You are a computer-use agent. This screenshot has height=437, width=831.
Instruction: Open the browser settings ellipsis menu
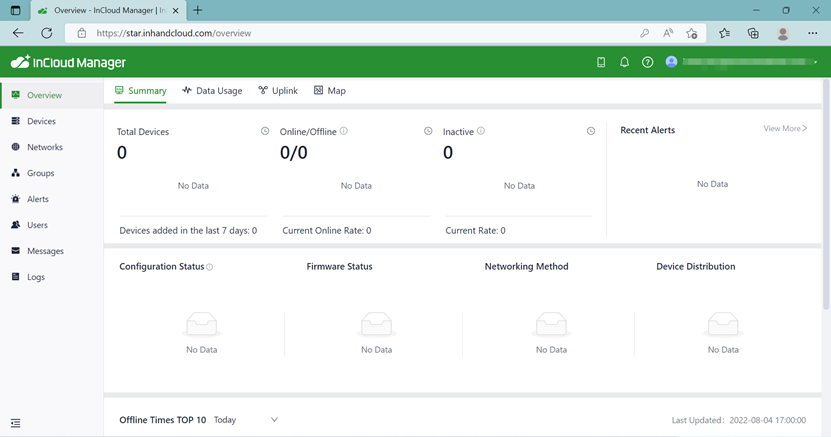click(812, 33)
